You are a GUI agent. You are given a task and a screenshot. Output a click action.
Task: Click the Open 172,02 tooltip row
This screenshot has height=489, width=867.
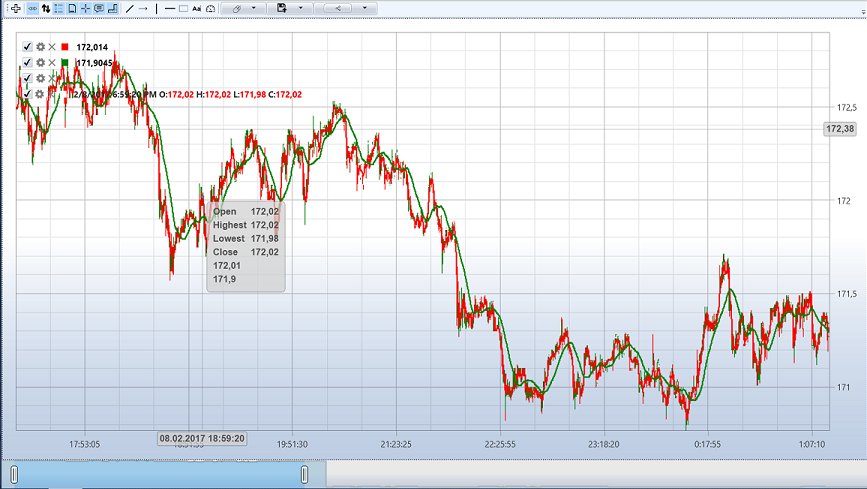point(246,211)
